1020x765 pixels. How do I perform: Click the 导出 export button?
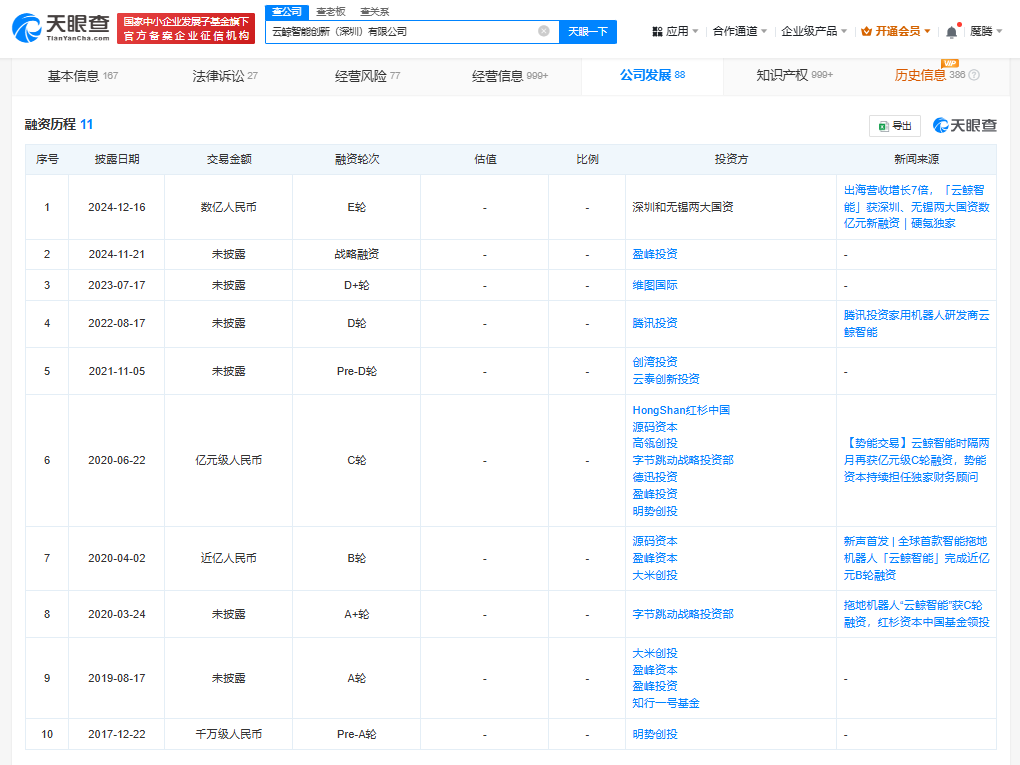click(x=895, y=126)
